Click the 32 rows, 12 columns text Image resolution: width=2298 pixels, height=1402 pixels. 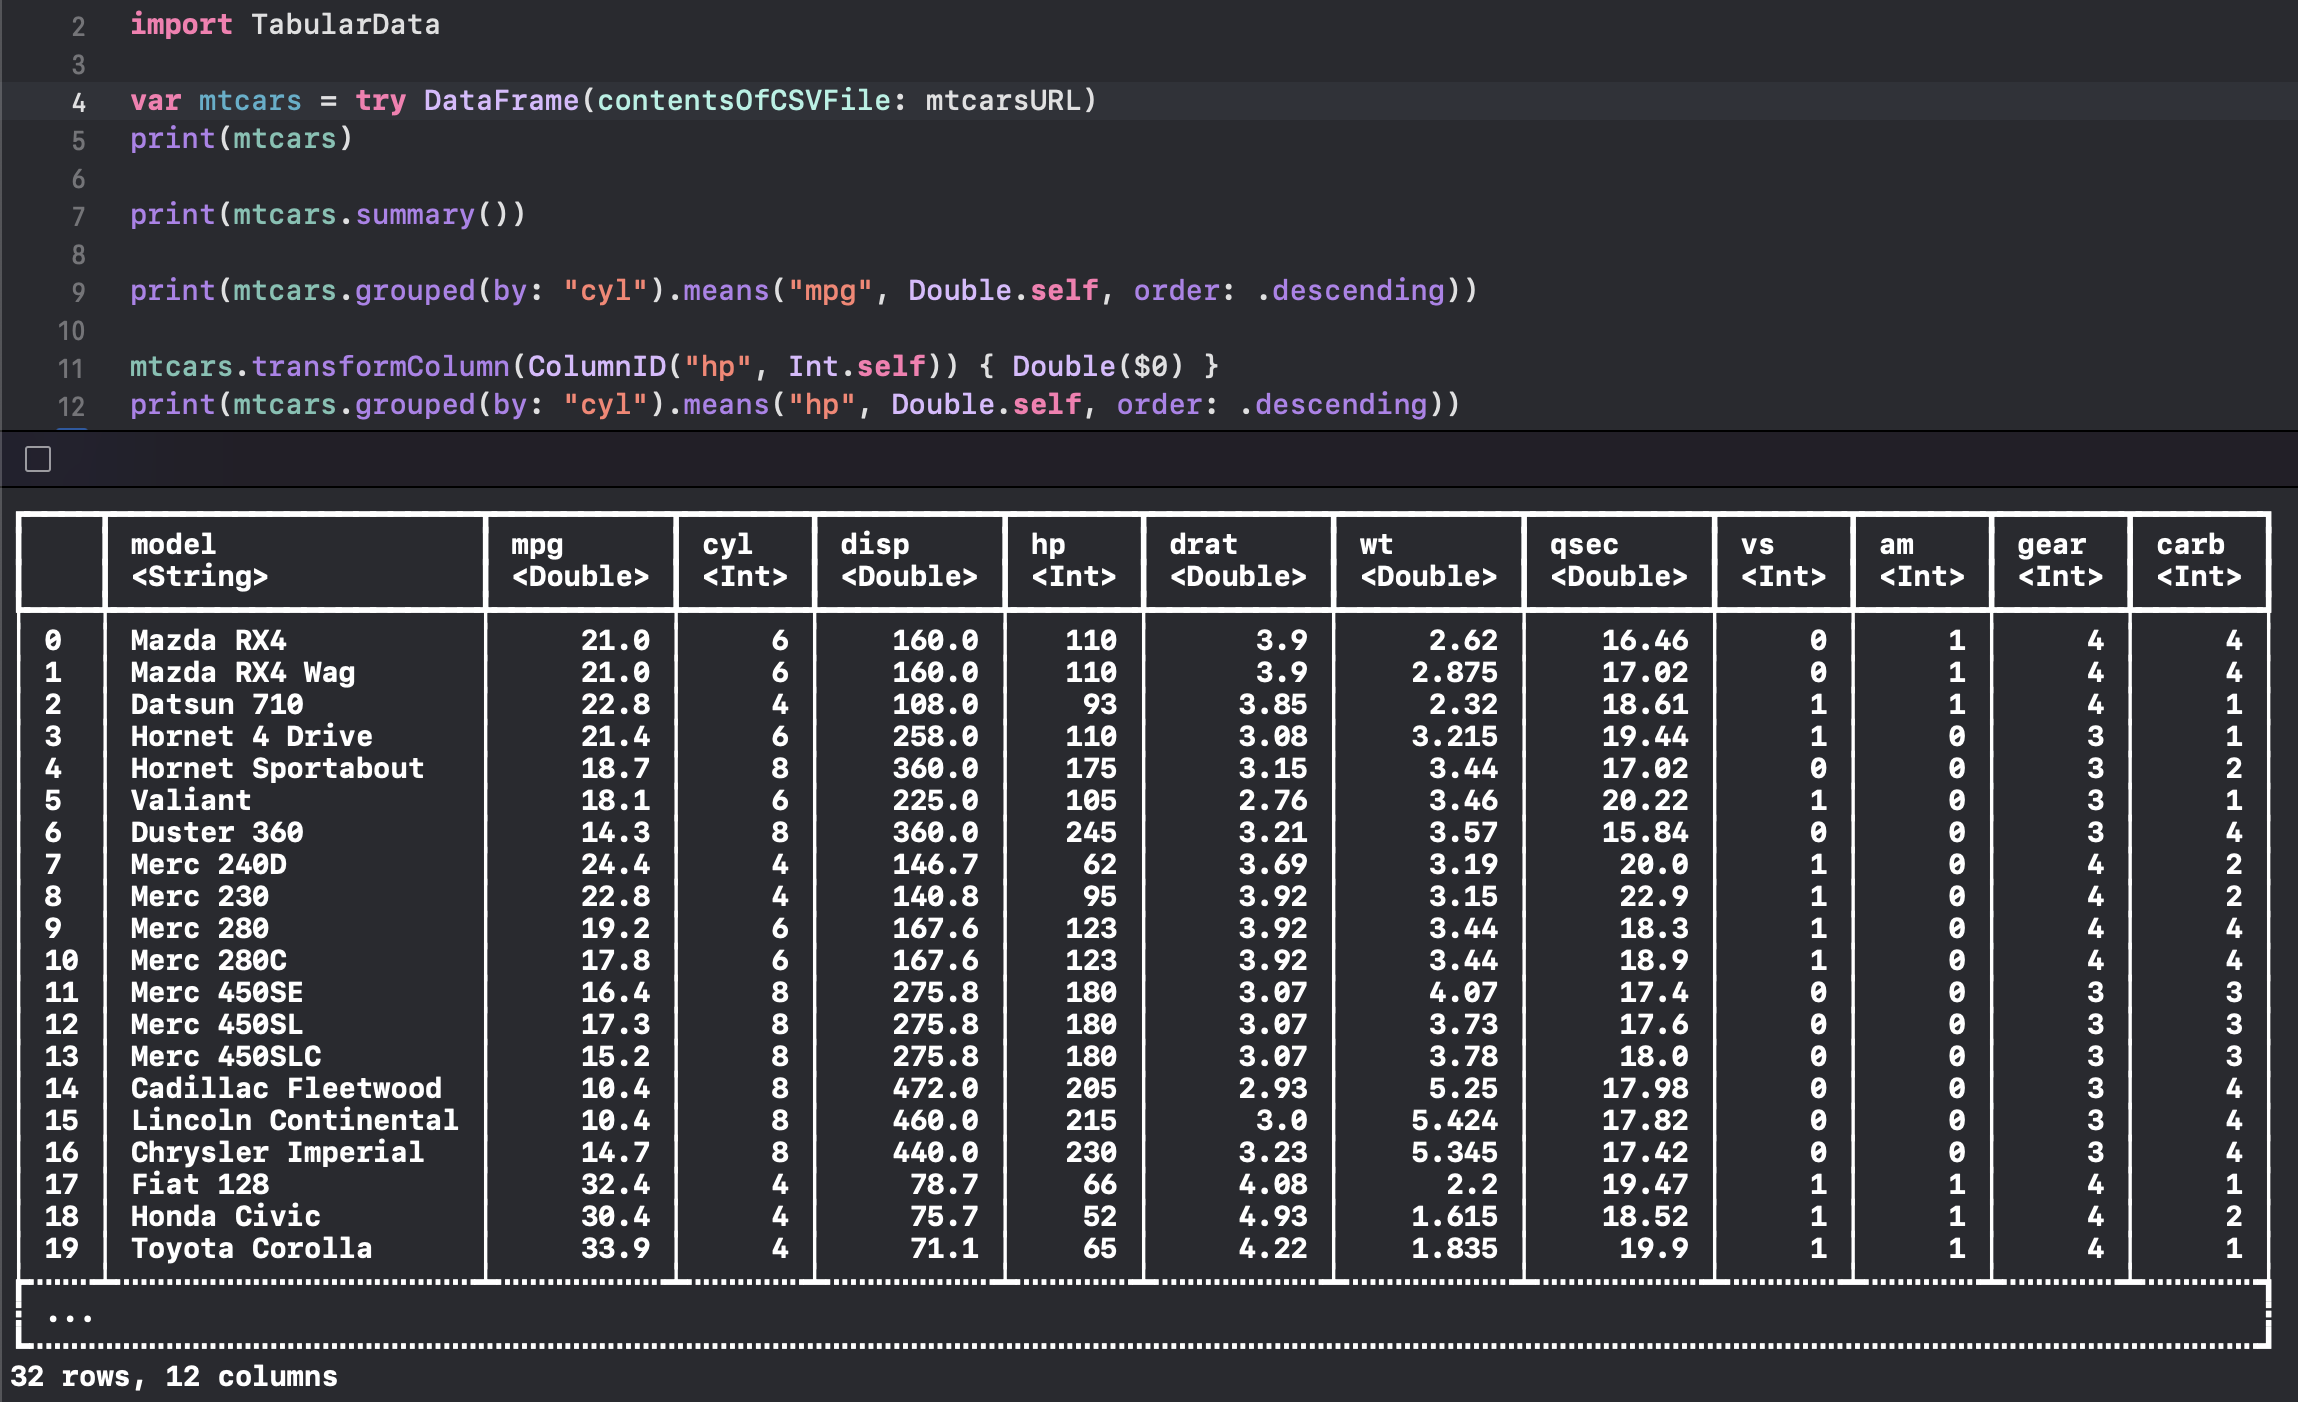tap(174, 1376)
